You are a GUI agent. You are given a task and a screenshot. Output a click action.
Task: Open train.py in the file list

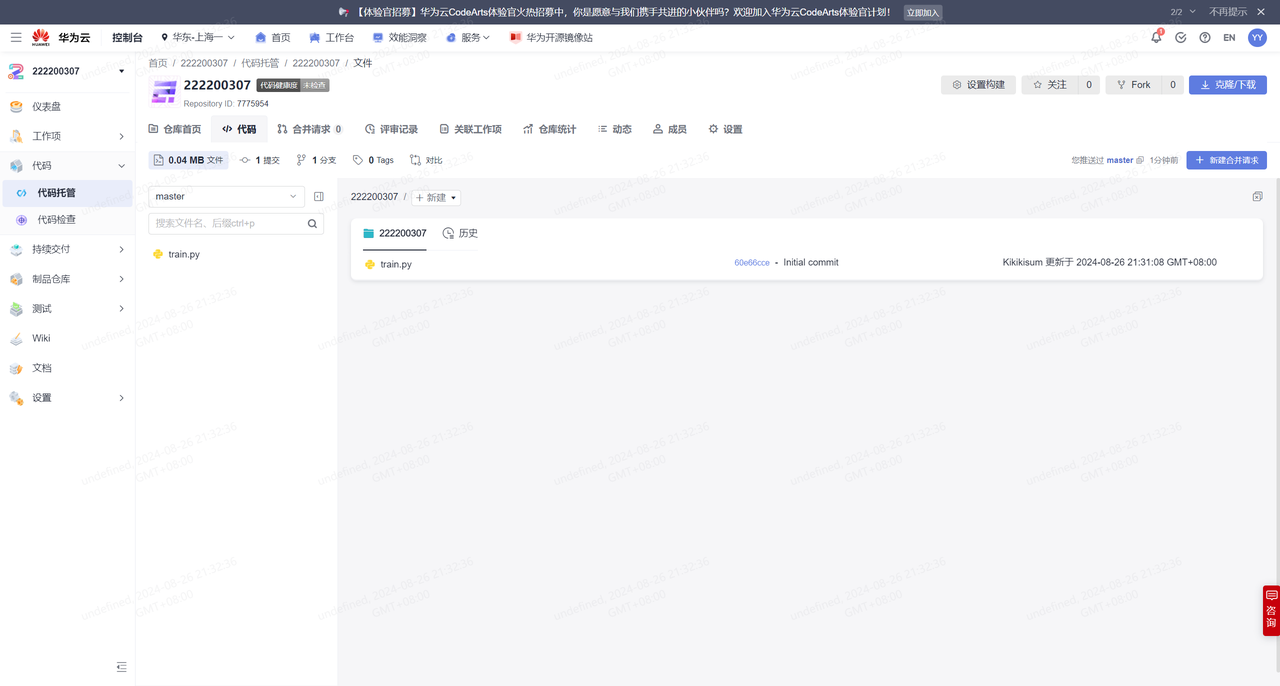coord(396,264)
